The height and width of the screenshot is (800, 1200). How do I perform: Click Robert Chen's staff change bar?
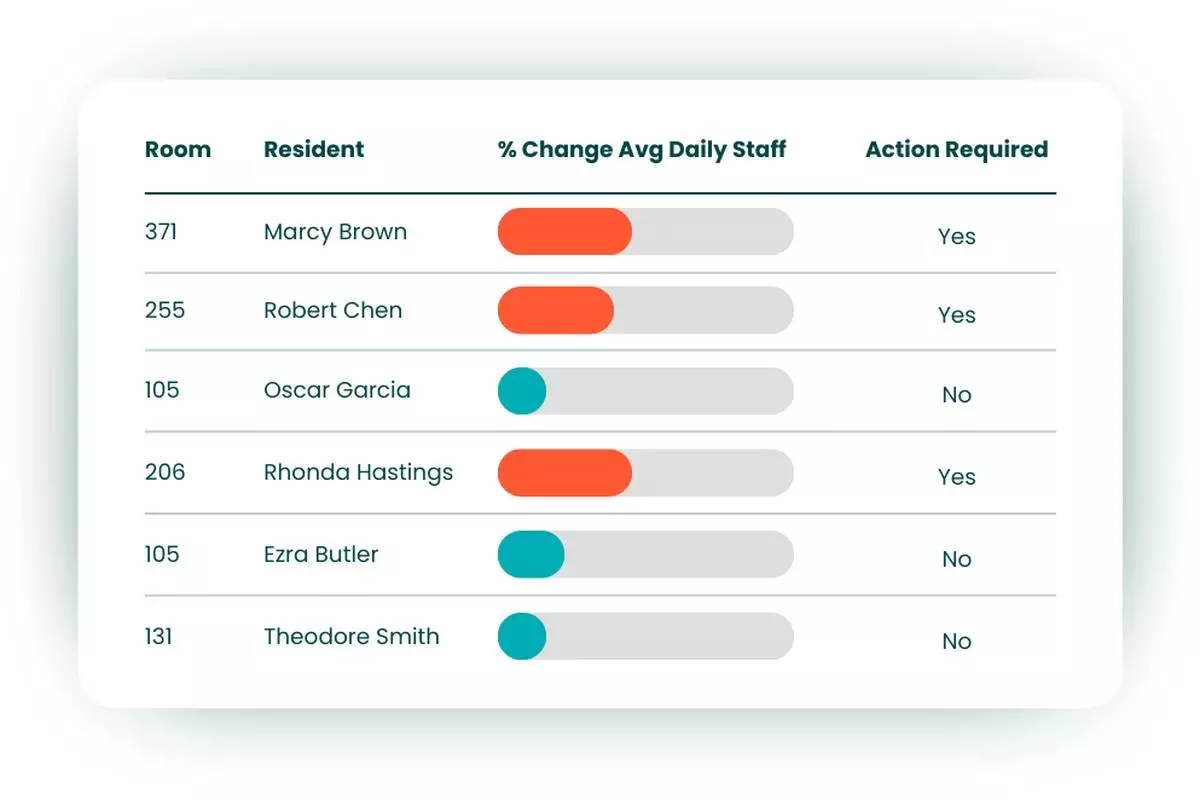pyautogui.click(x=556, y=310)
